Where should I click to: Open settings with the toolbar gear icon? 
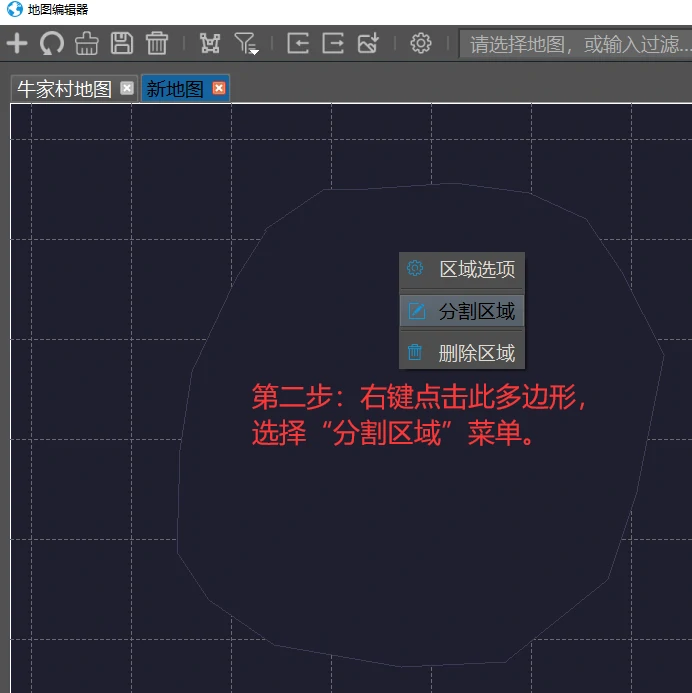click(421, 43)
